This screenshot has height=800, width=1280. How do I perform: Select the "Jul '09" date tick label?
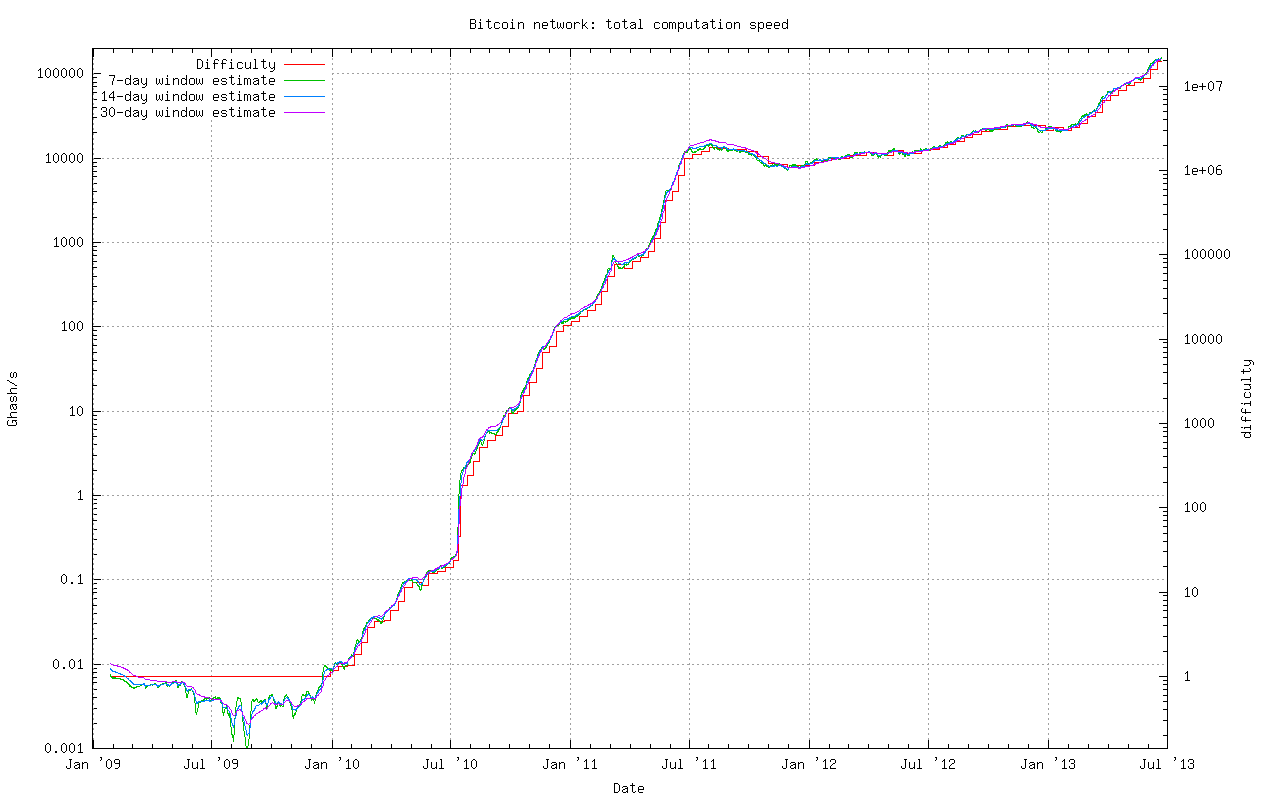[x=212, y=765]
